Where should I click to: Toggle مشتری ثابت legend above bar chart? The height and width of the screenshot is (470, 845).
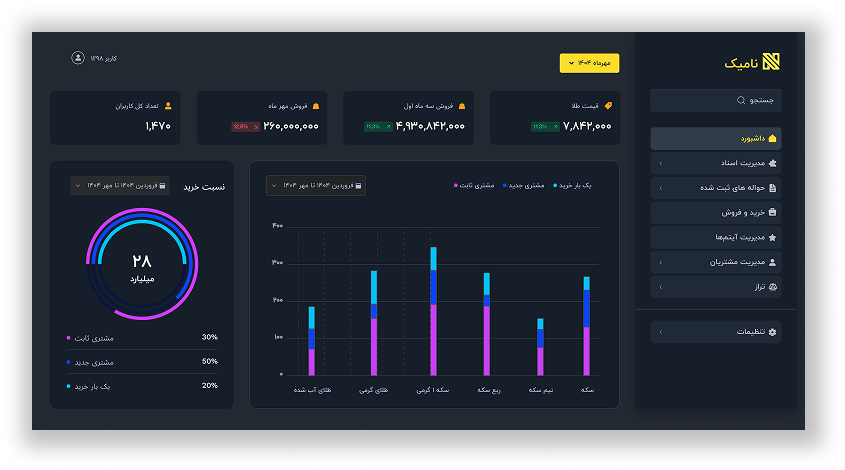pos(475,185)
